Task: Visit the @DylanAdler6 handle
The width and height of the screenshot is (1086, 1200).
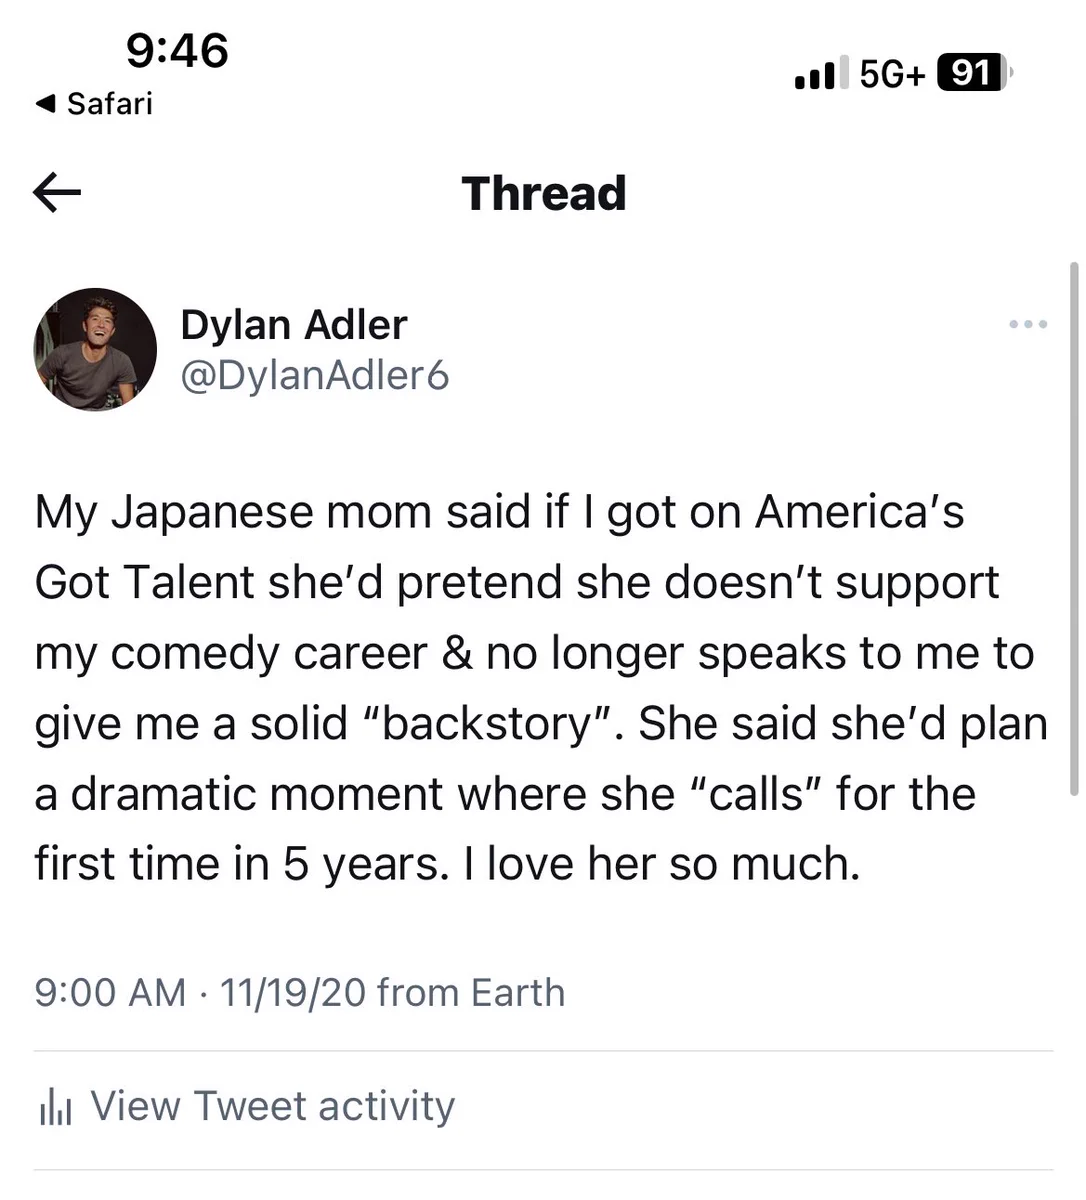Action: (x=315, y=376)
